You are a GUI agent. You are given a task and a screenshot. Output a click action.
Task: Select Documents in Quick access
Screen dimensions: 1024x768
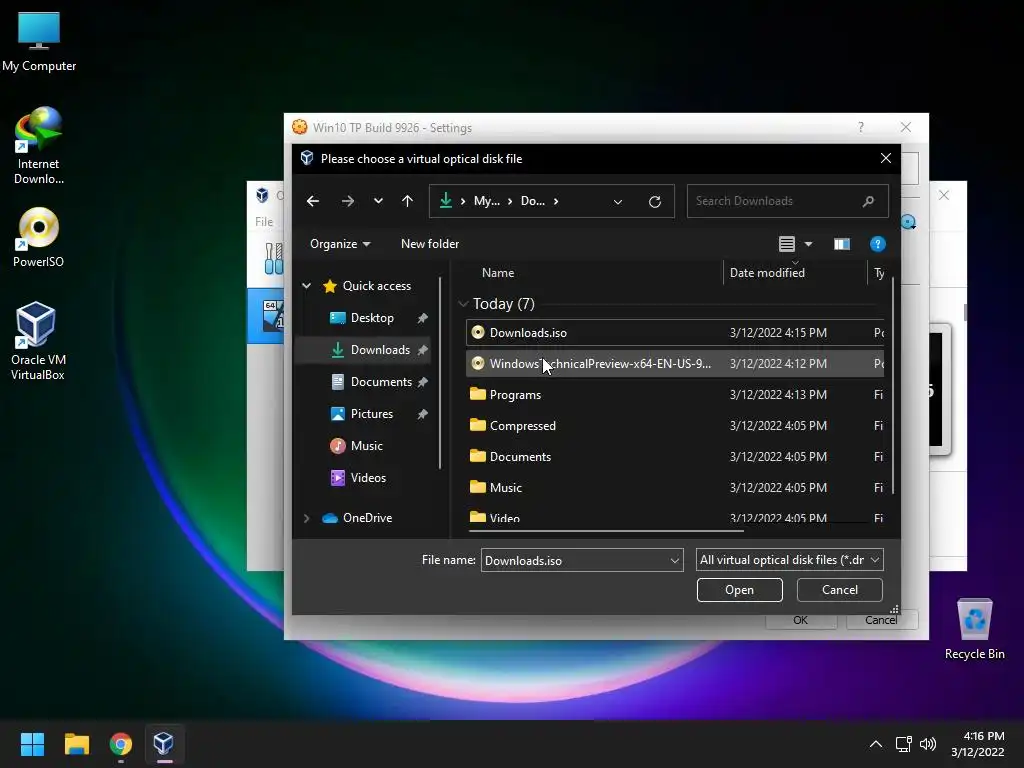[381, 382]
